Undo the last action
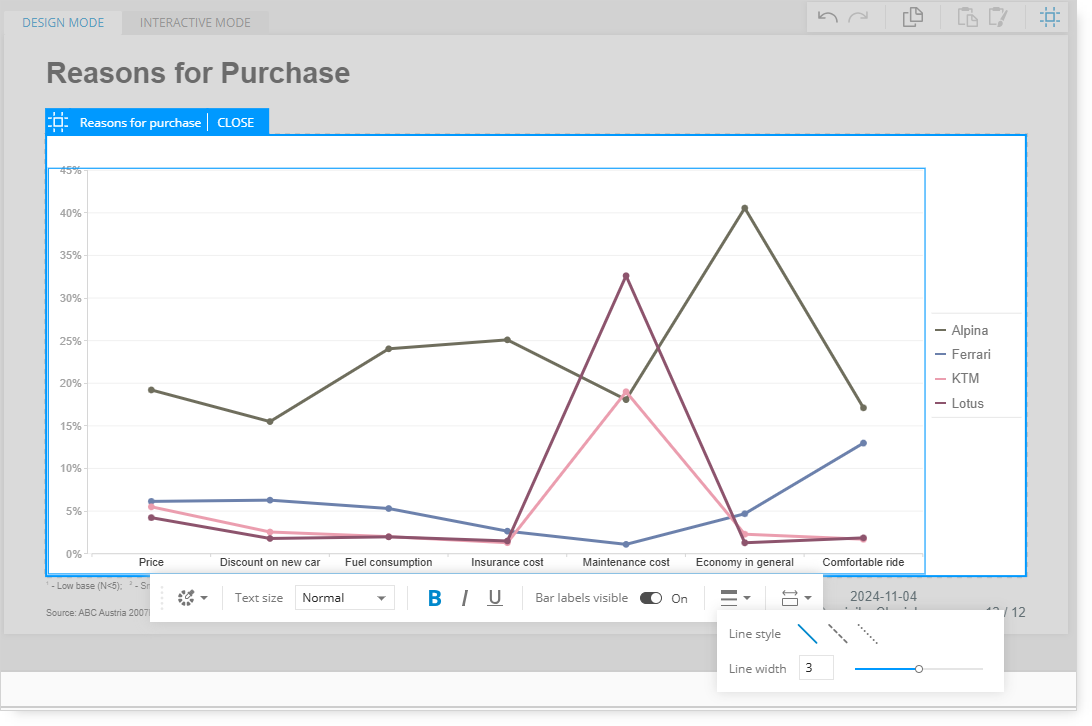Image resolution: width=1092 pixels, height=726 pixels. click(x=827, y=17)
